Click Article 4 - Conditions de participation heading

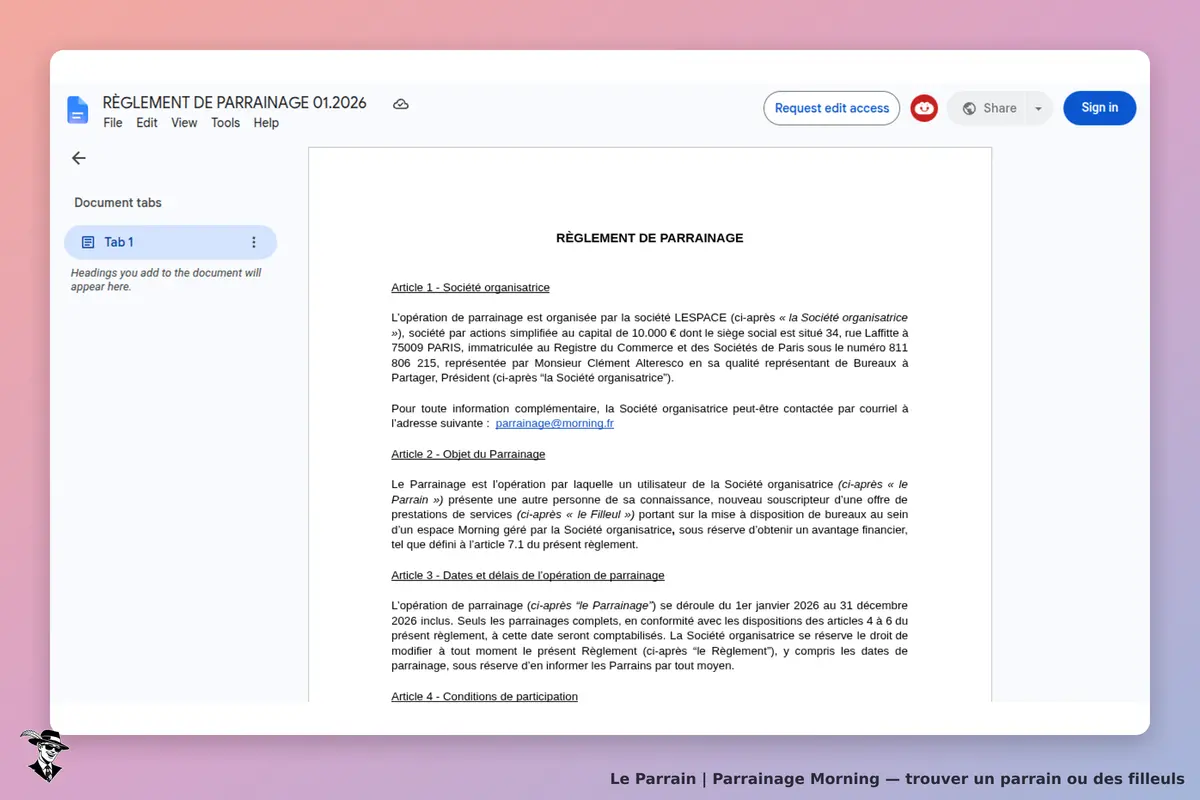(484, 696)
